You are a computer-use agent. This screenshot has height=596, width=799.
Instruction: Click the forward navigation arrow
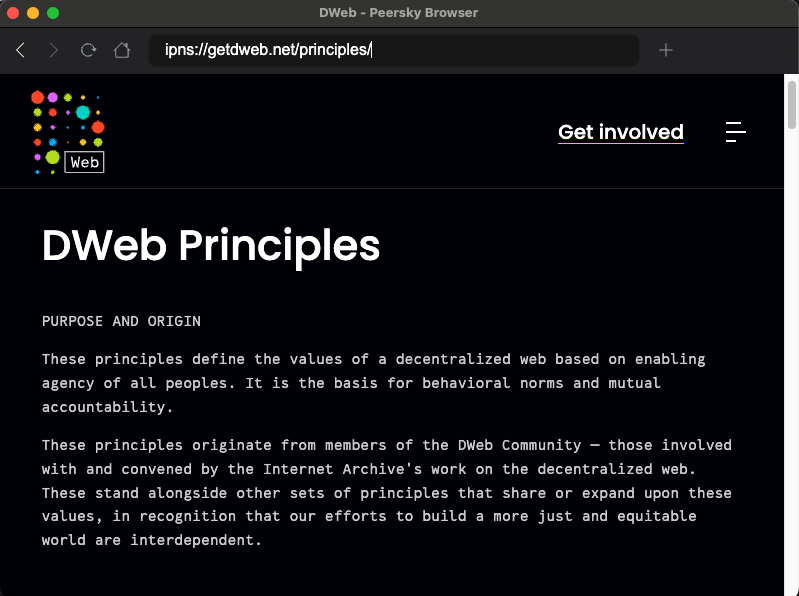click(54, 50)
